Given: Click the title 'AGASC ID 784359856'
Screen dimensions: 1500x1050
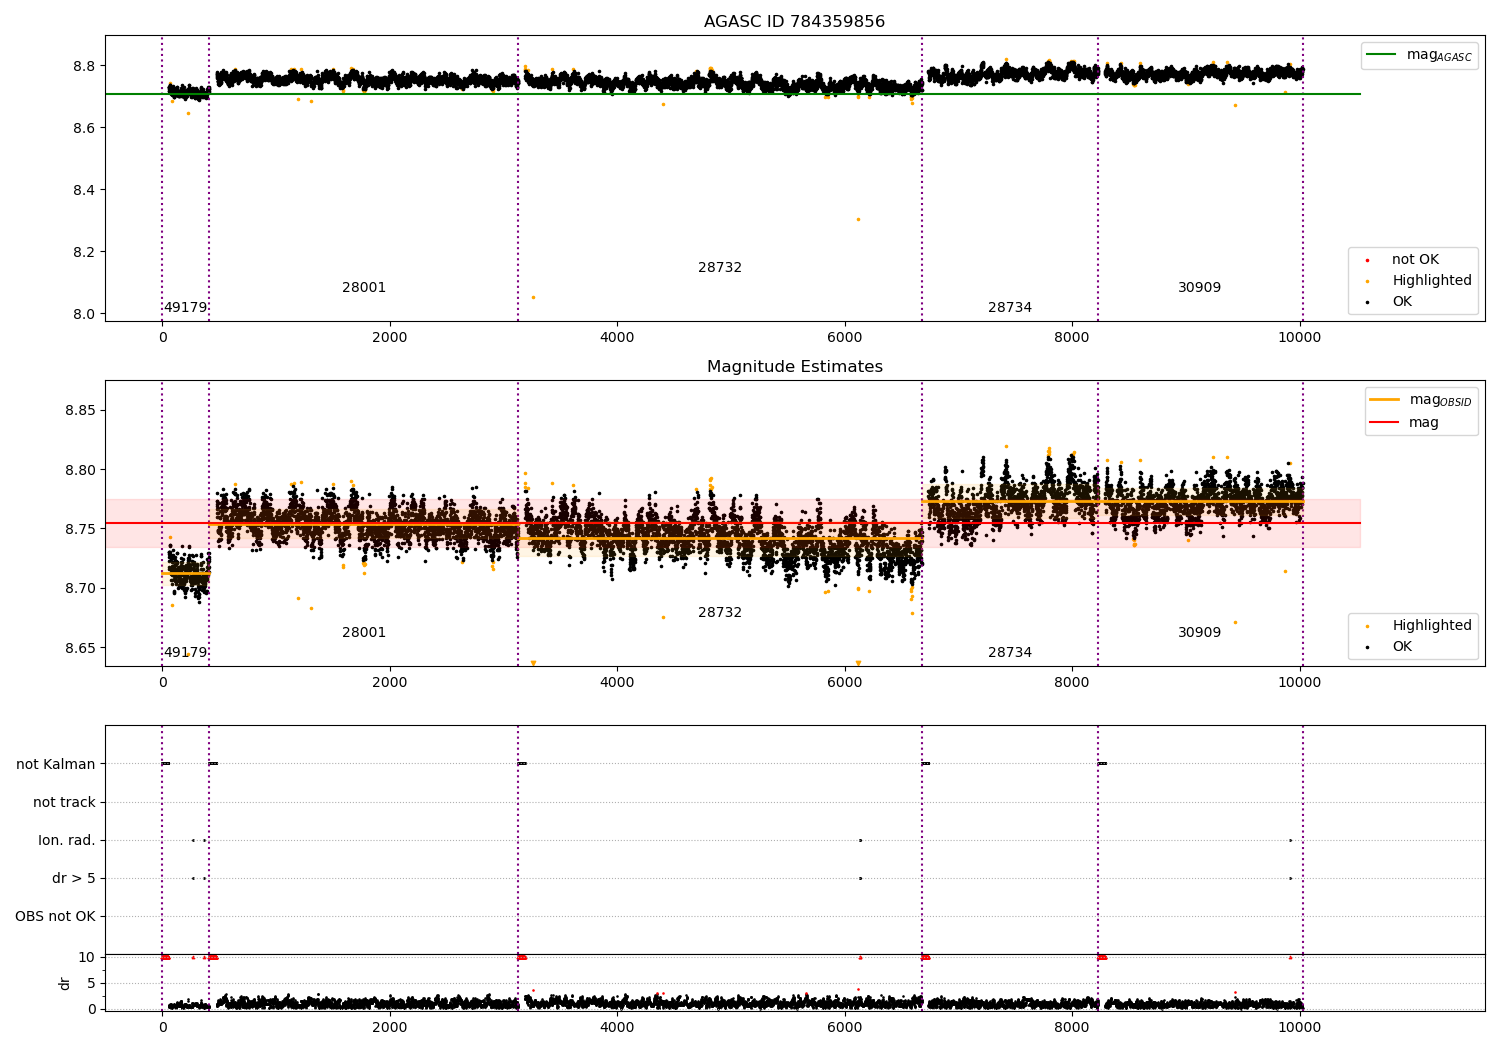Looking at the screenshot, I should pos(794,22).
